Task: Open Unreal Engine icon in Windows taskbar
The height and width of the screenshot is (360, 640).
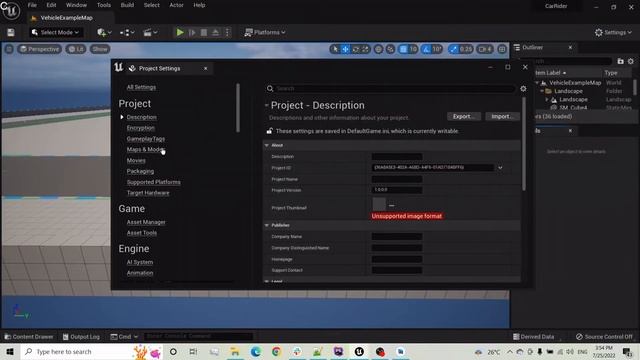Action: point(359,351)
